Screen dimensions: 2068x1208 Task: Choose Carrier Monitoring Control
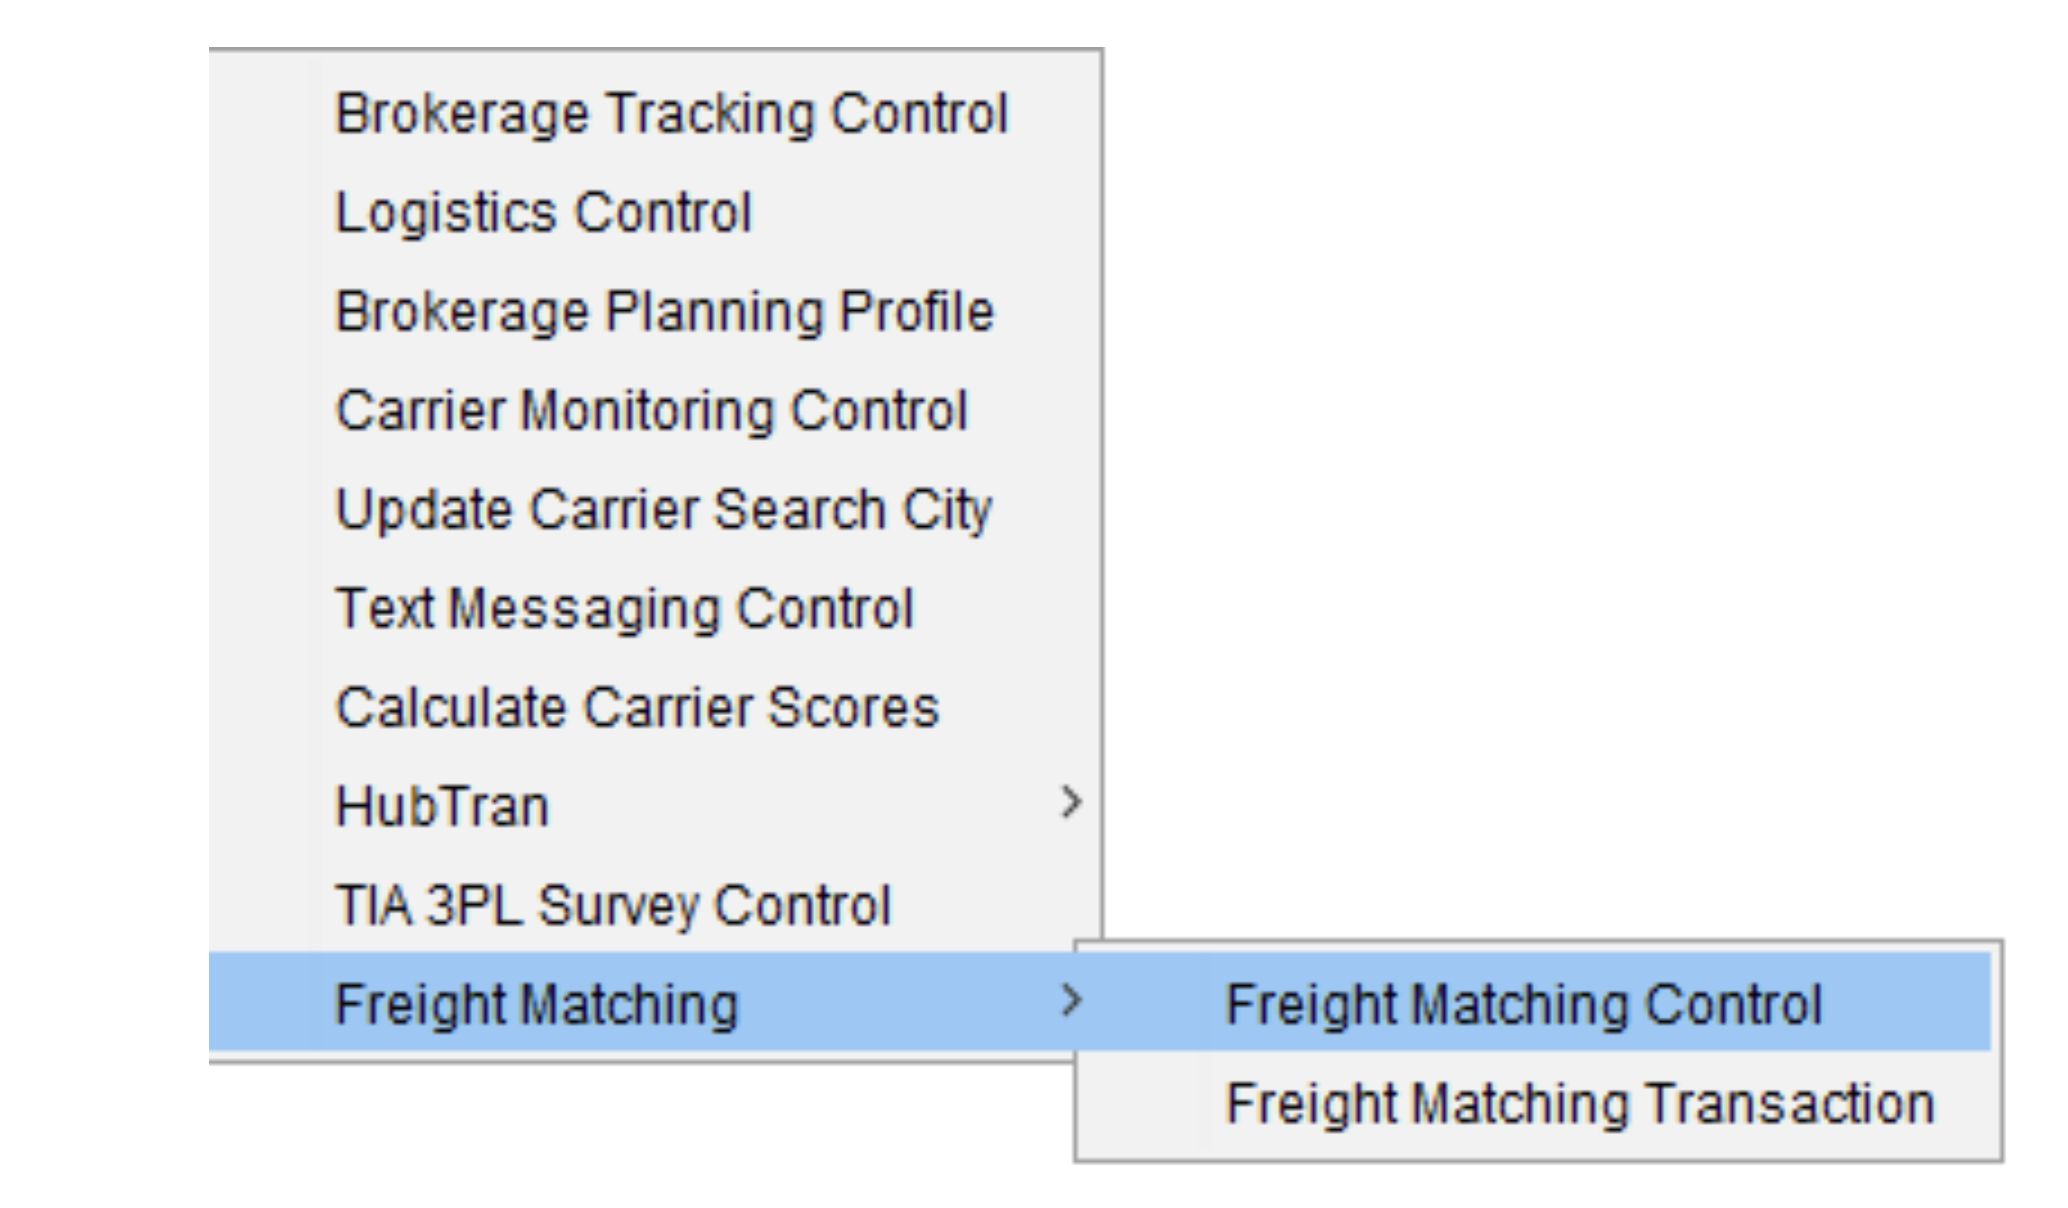click(651, 411)
